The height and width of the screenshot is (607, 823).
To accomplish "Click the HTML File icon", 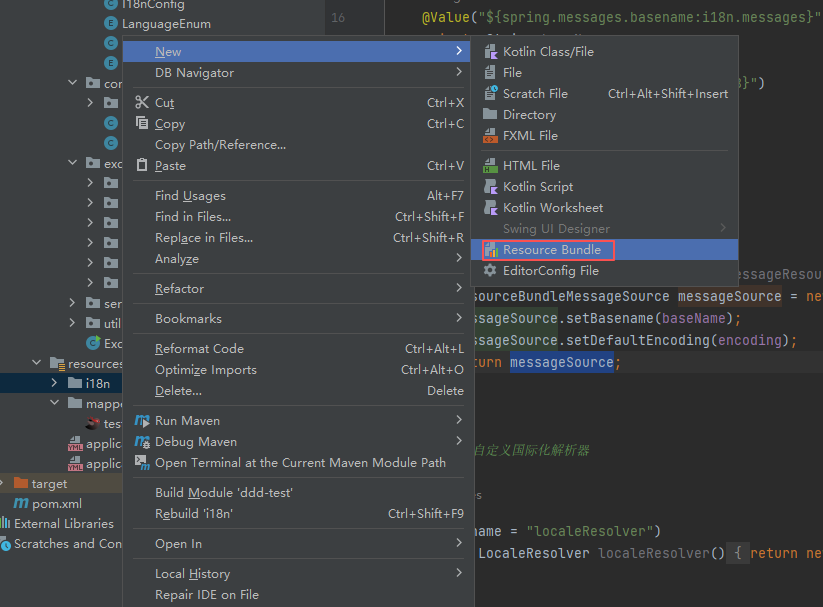I will pyautogui.click(x=490, y=165).
